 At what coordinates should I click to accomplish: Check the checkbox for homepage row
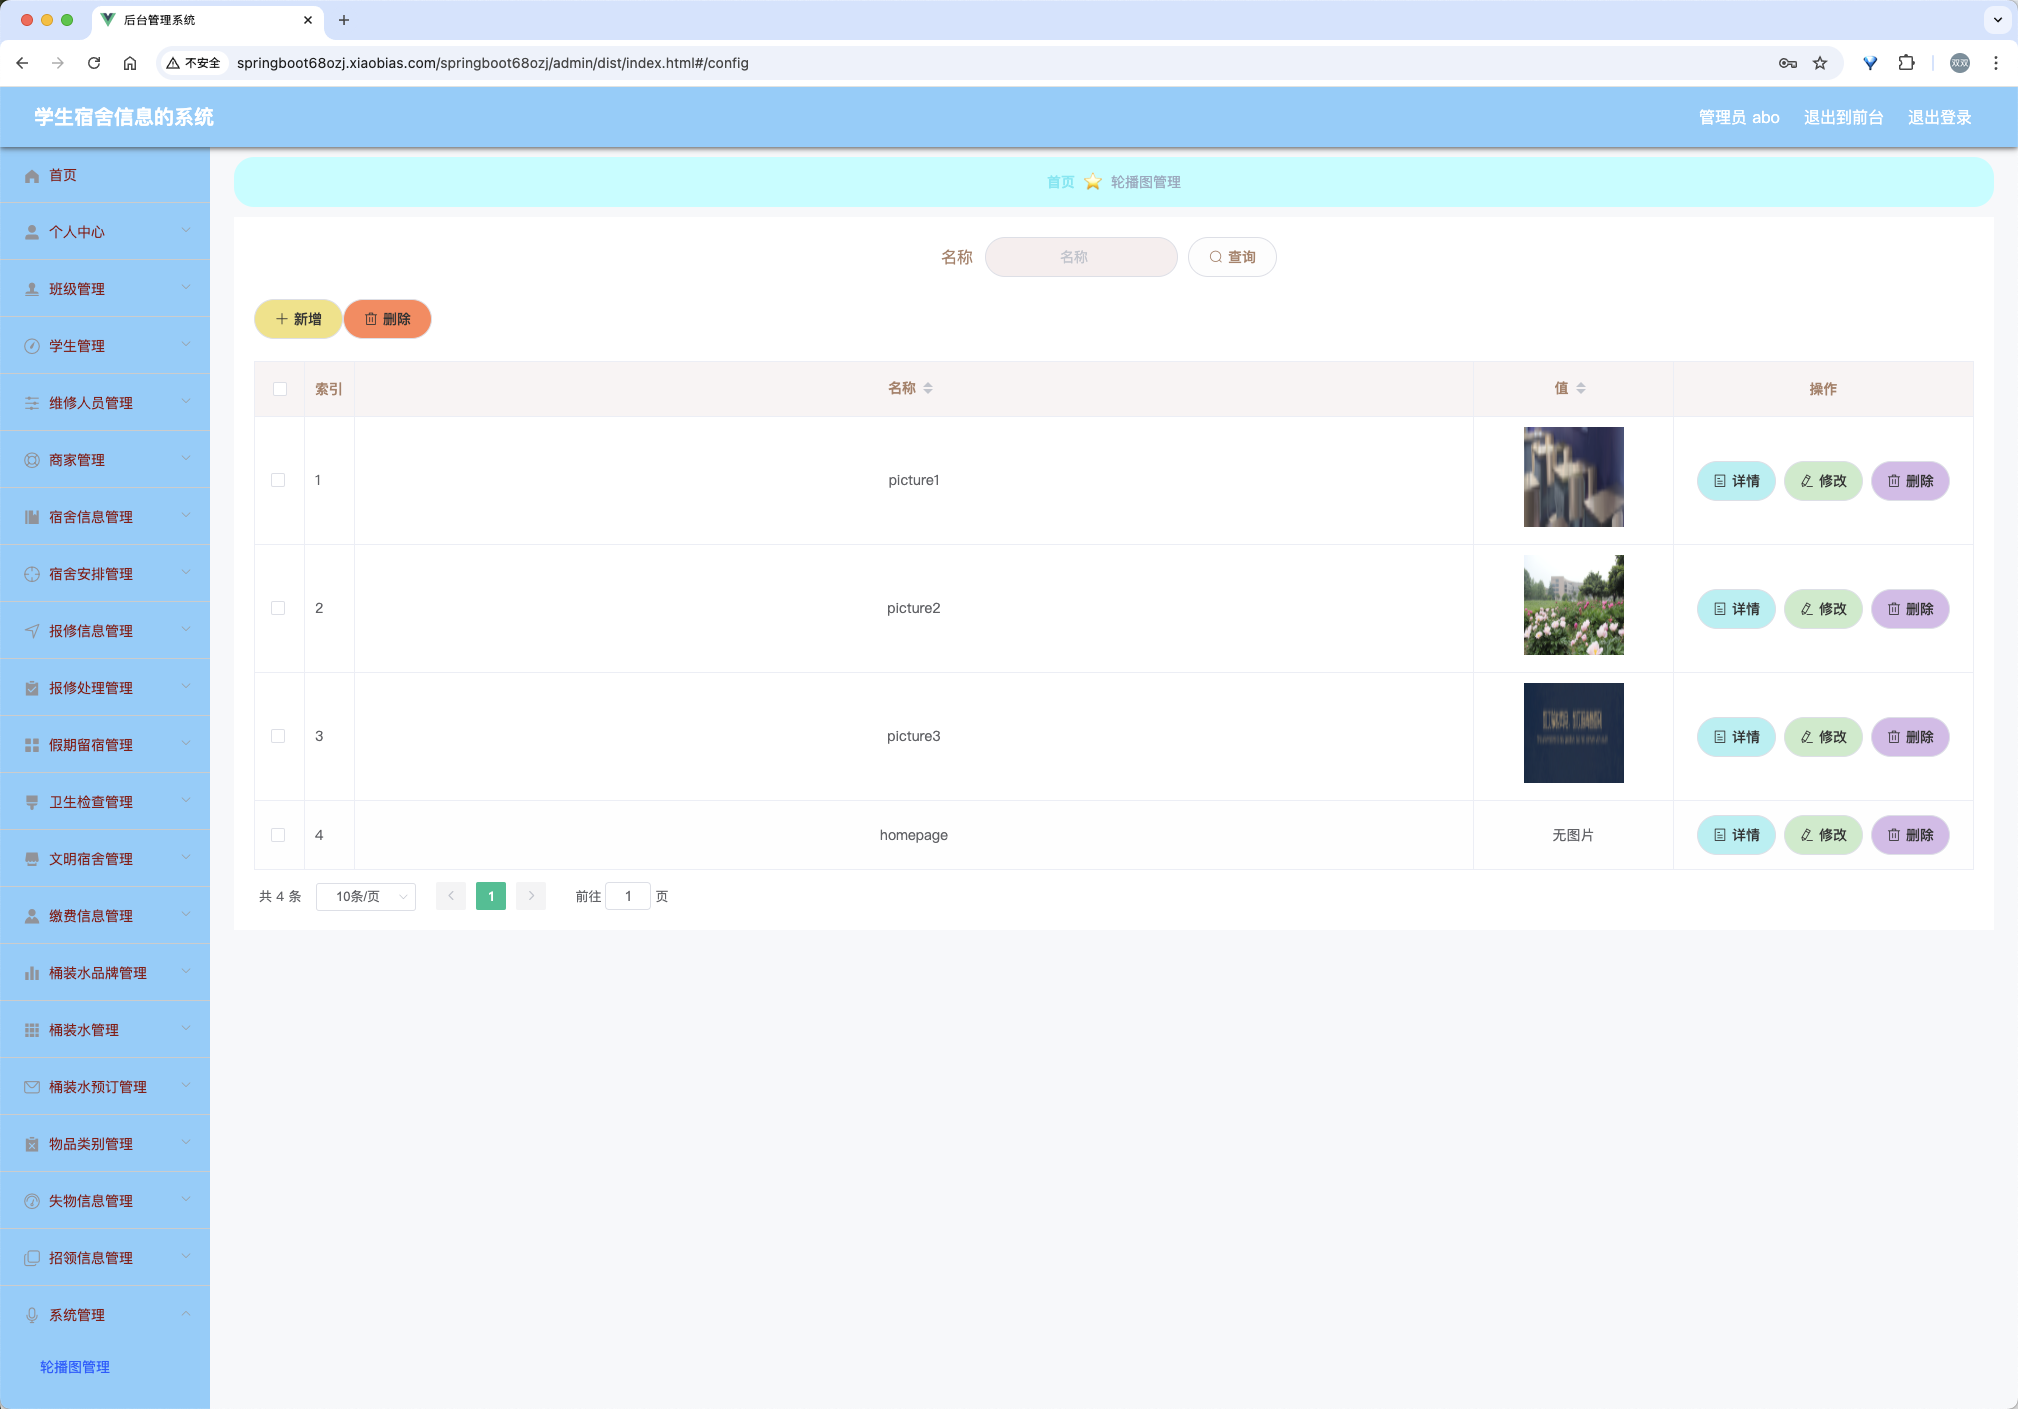[x=278, y=835]
